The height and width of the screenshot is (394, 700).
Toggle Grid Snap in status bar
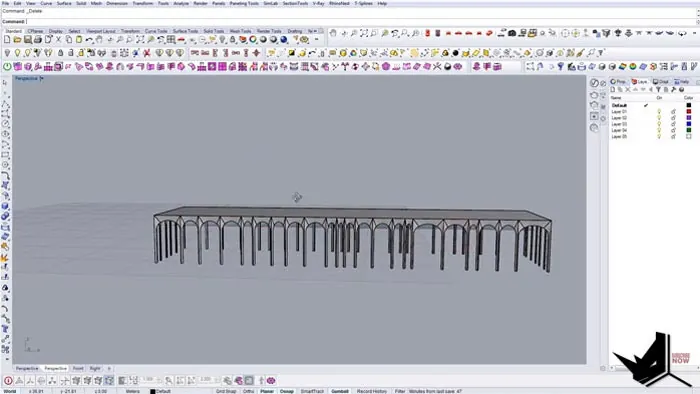(x=226, y=391)
